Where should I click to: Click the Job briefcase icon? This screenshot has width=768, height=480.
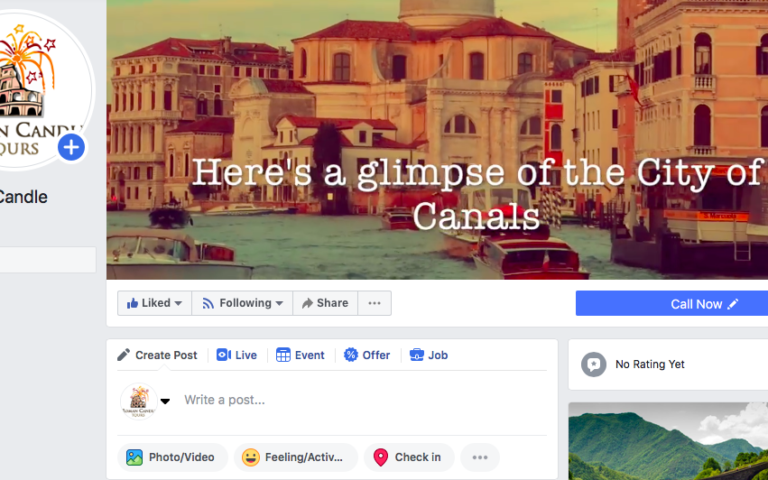point(417,355)
